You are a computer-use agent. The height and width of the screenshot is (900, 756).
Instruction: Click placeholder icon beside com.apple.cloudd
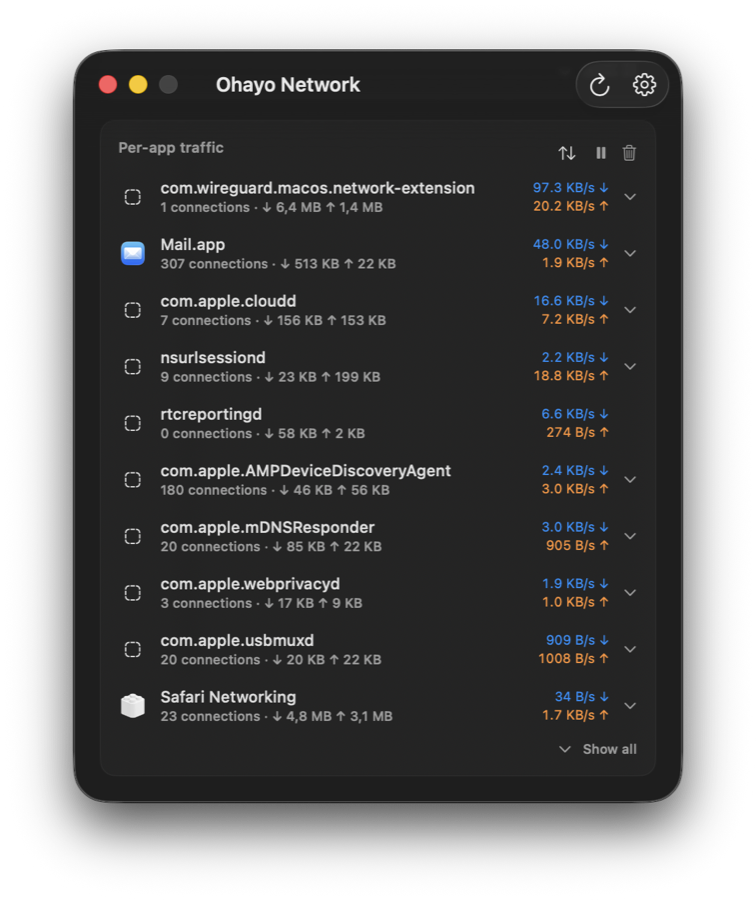(133, 310)
